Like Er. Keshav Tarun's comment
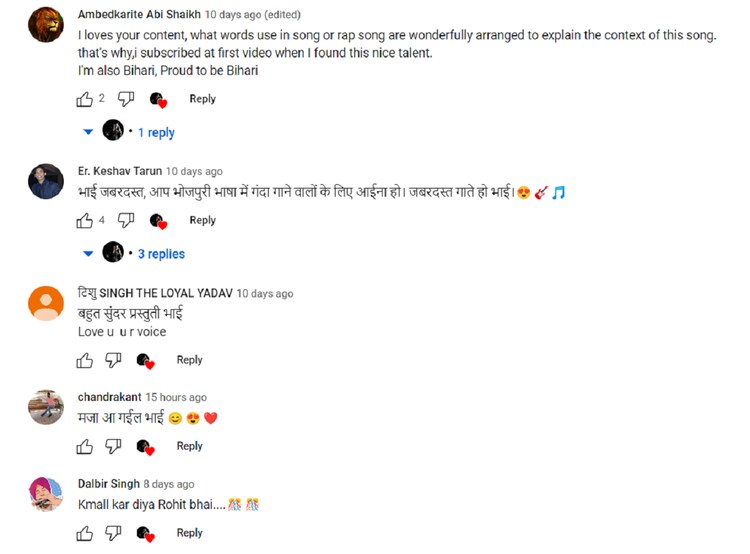750x554 pixels. [85, 221]
